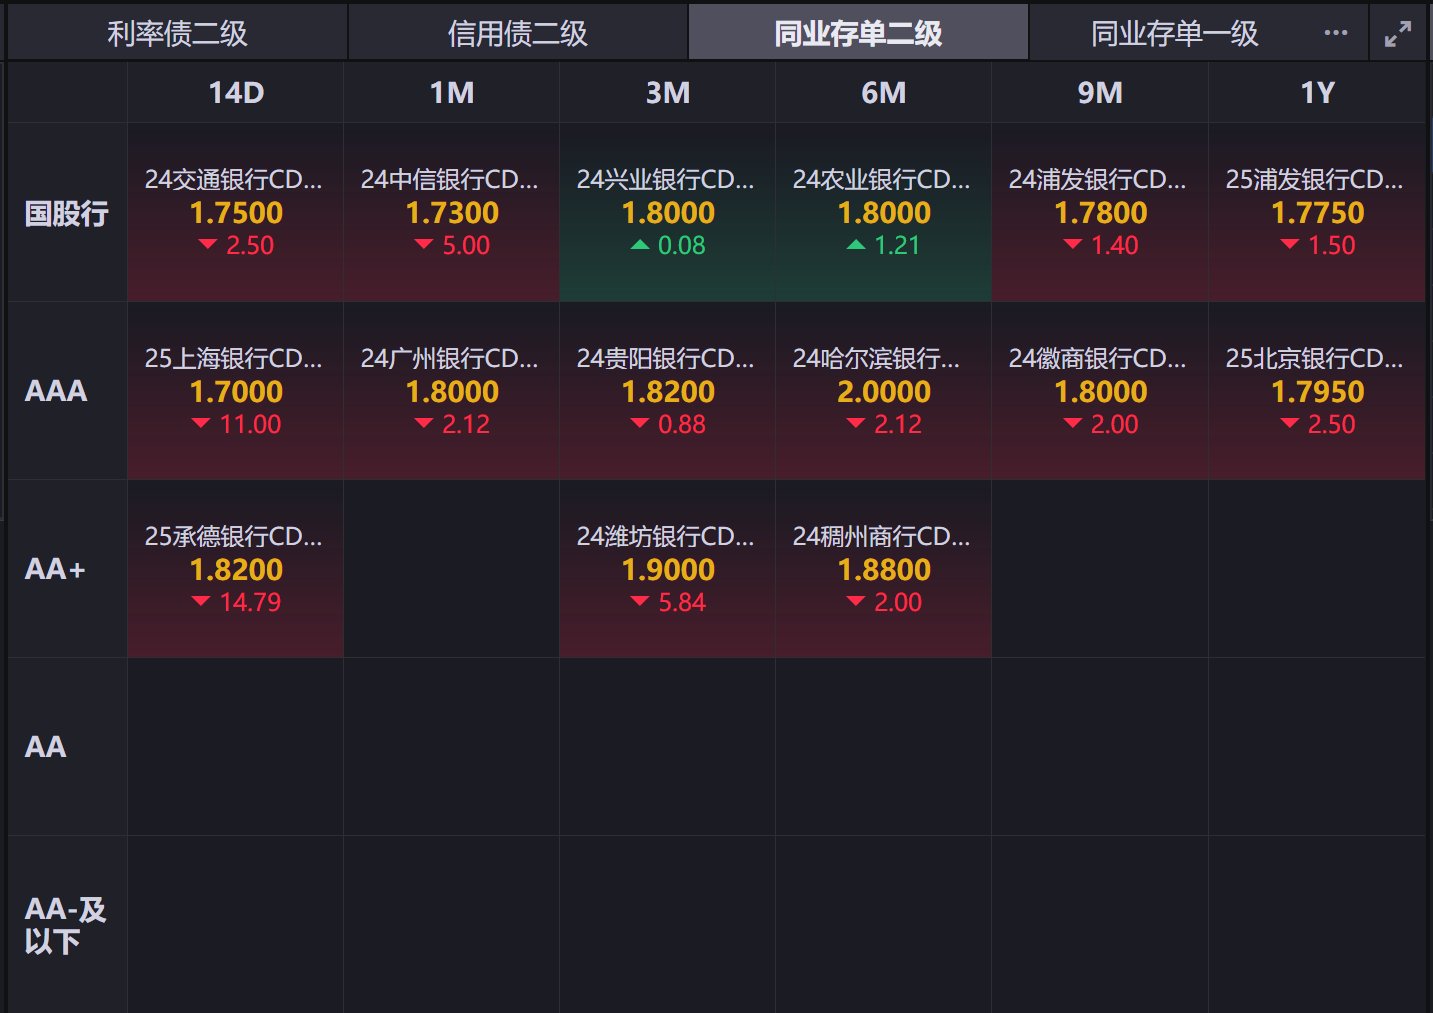This screenshot has width=1433, height=1013.
Task: Click the fullscreen expand icon
Action: tap(1398, 32)
